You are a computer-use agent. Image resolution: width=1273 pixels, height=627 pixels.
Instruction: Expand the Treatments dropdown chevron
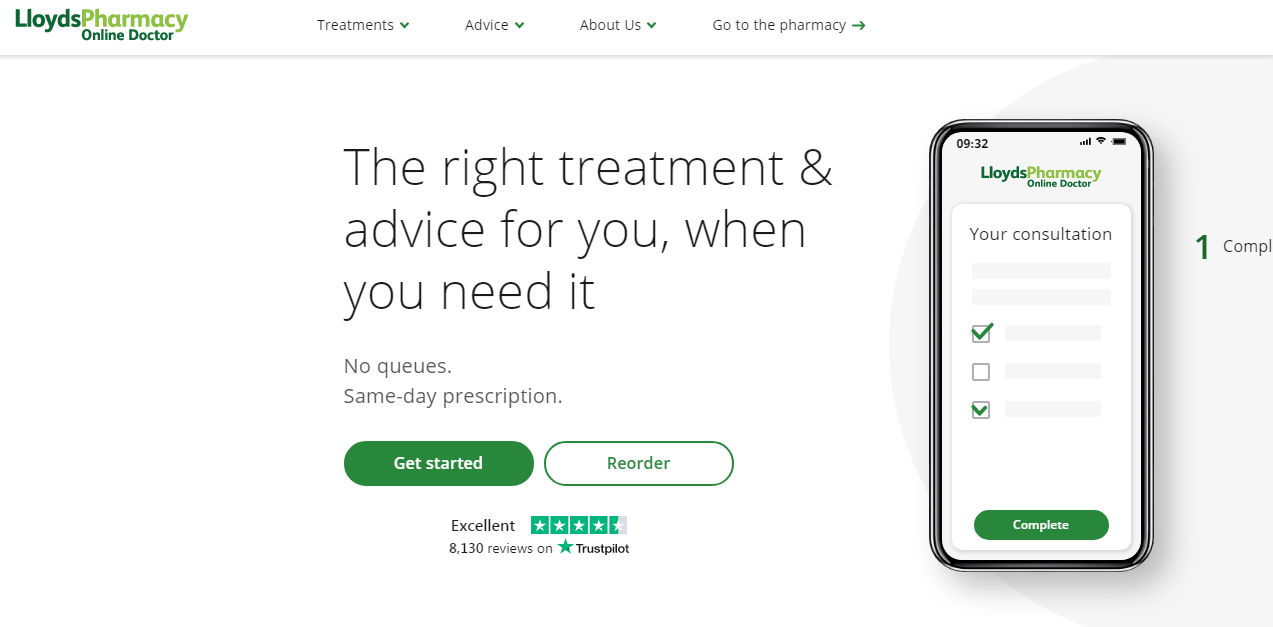404,26
